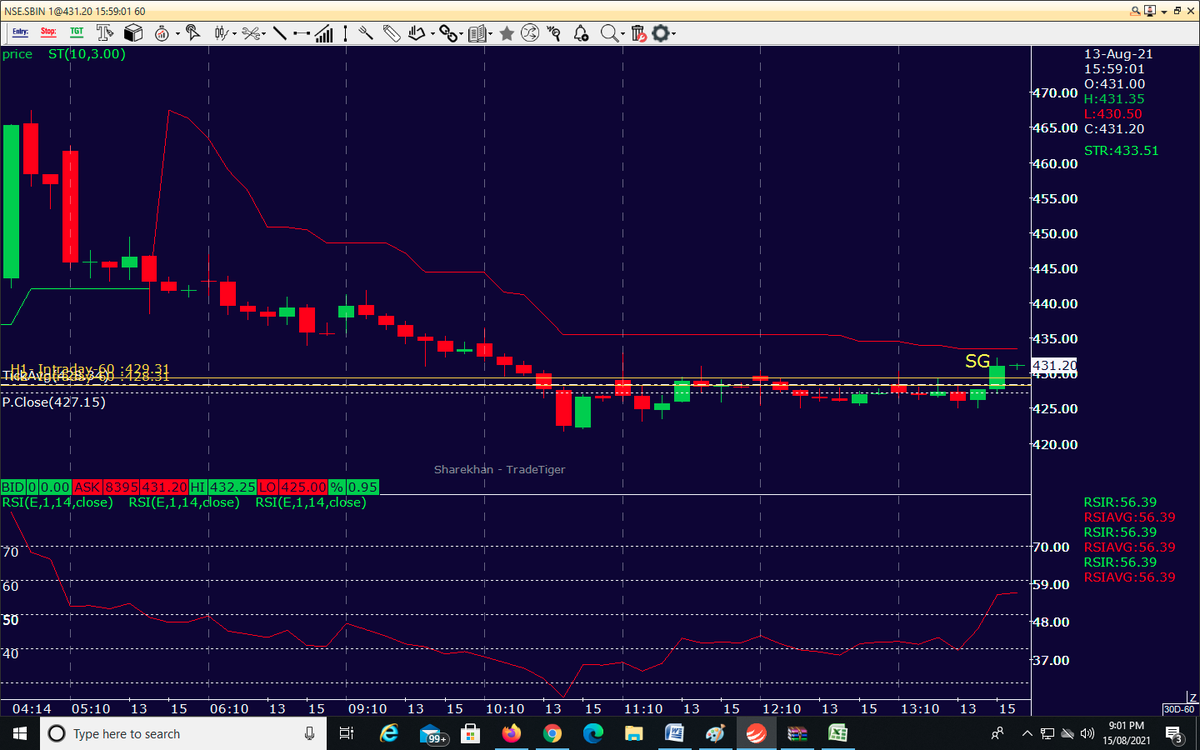Open Excel from the taskbar
Viewport: 1200px width, 750px height.
(x=836, y=734)
